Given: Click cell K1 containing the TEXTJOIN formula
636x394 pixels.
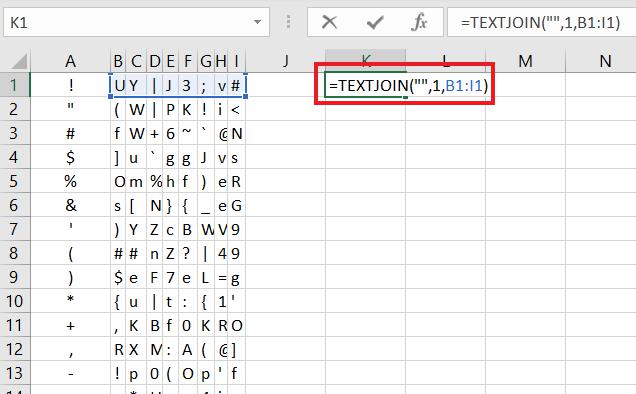Looking at the screenshot, I should coord(365,85).
